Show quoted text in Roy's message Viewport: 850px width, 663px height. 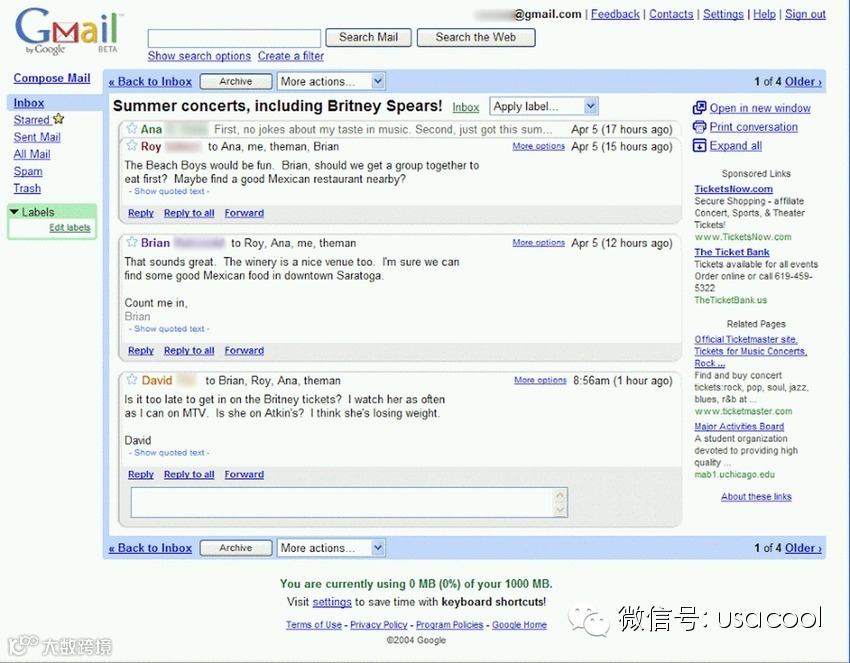169,191
